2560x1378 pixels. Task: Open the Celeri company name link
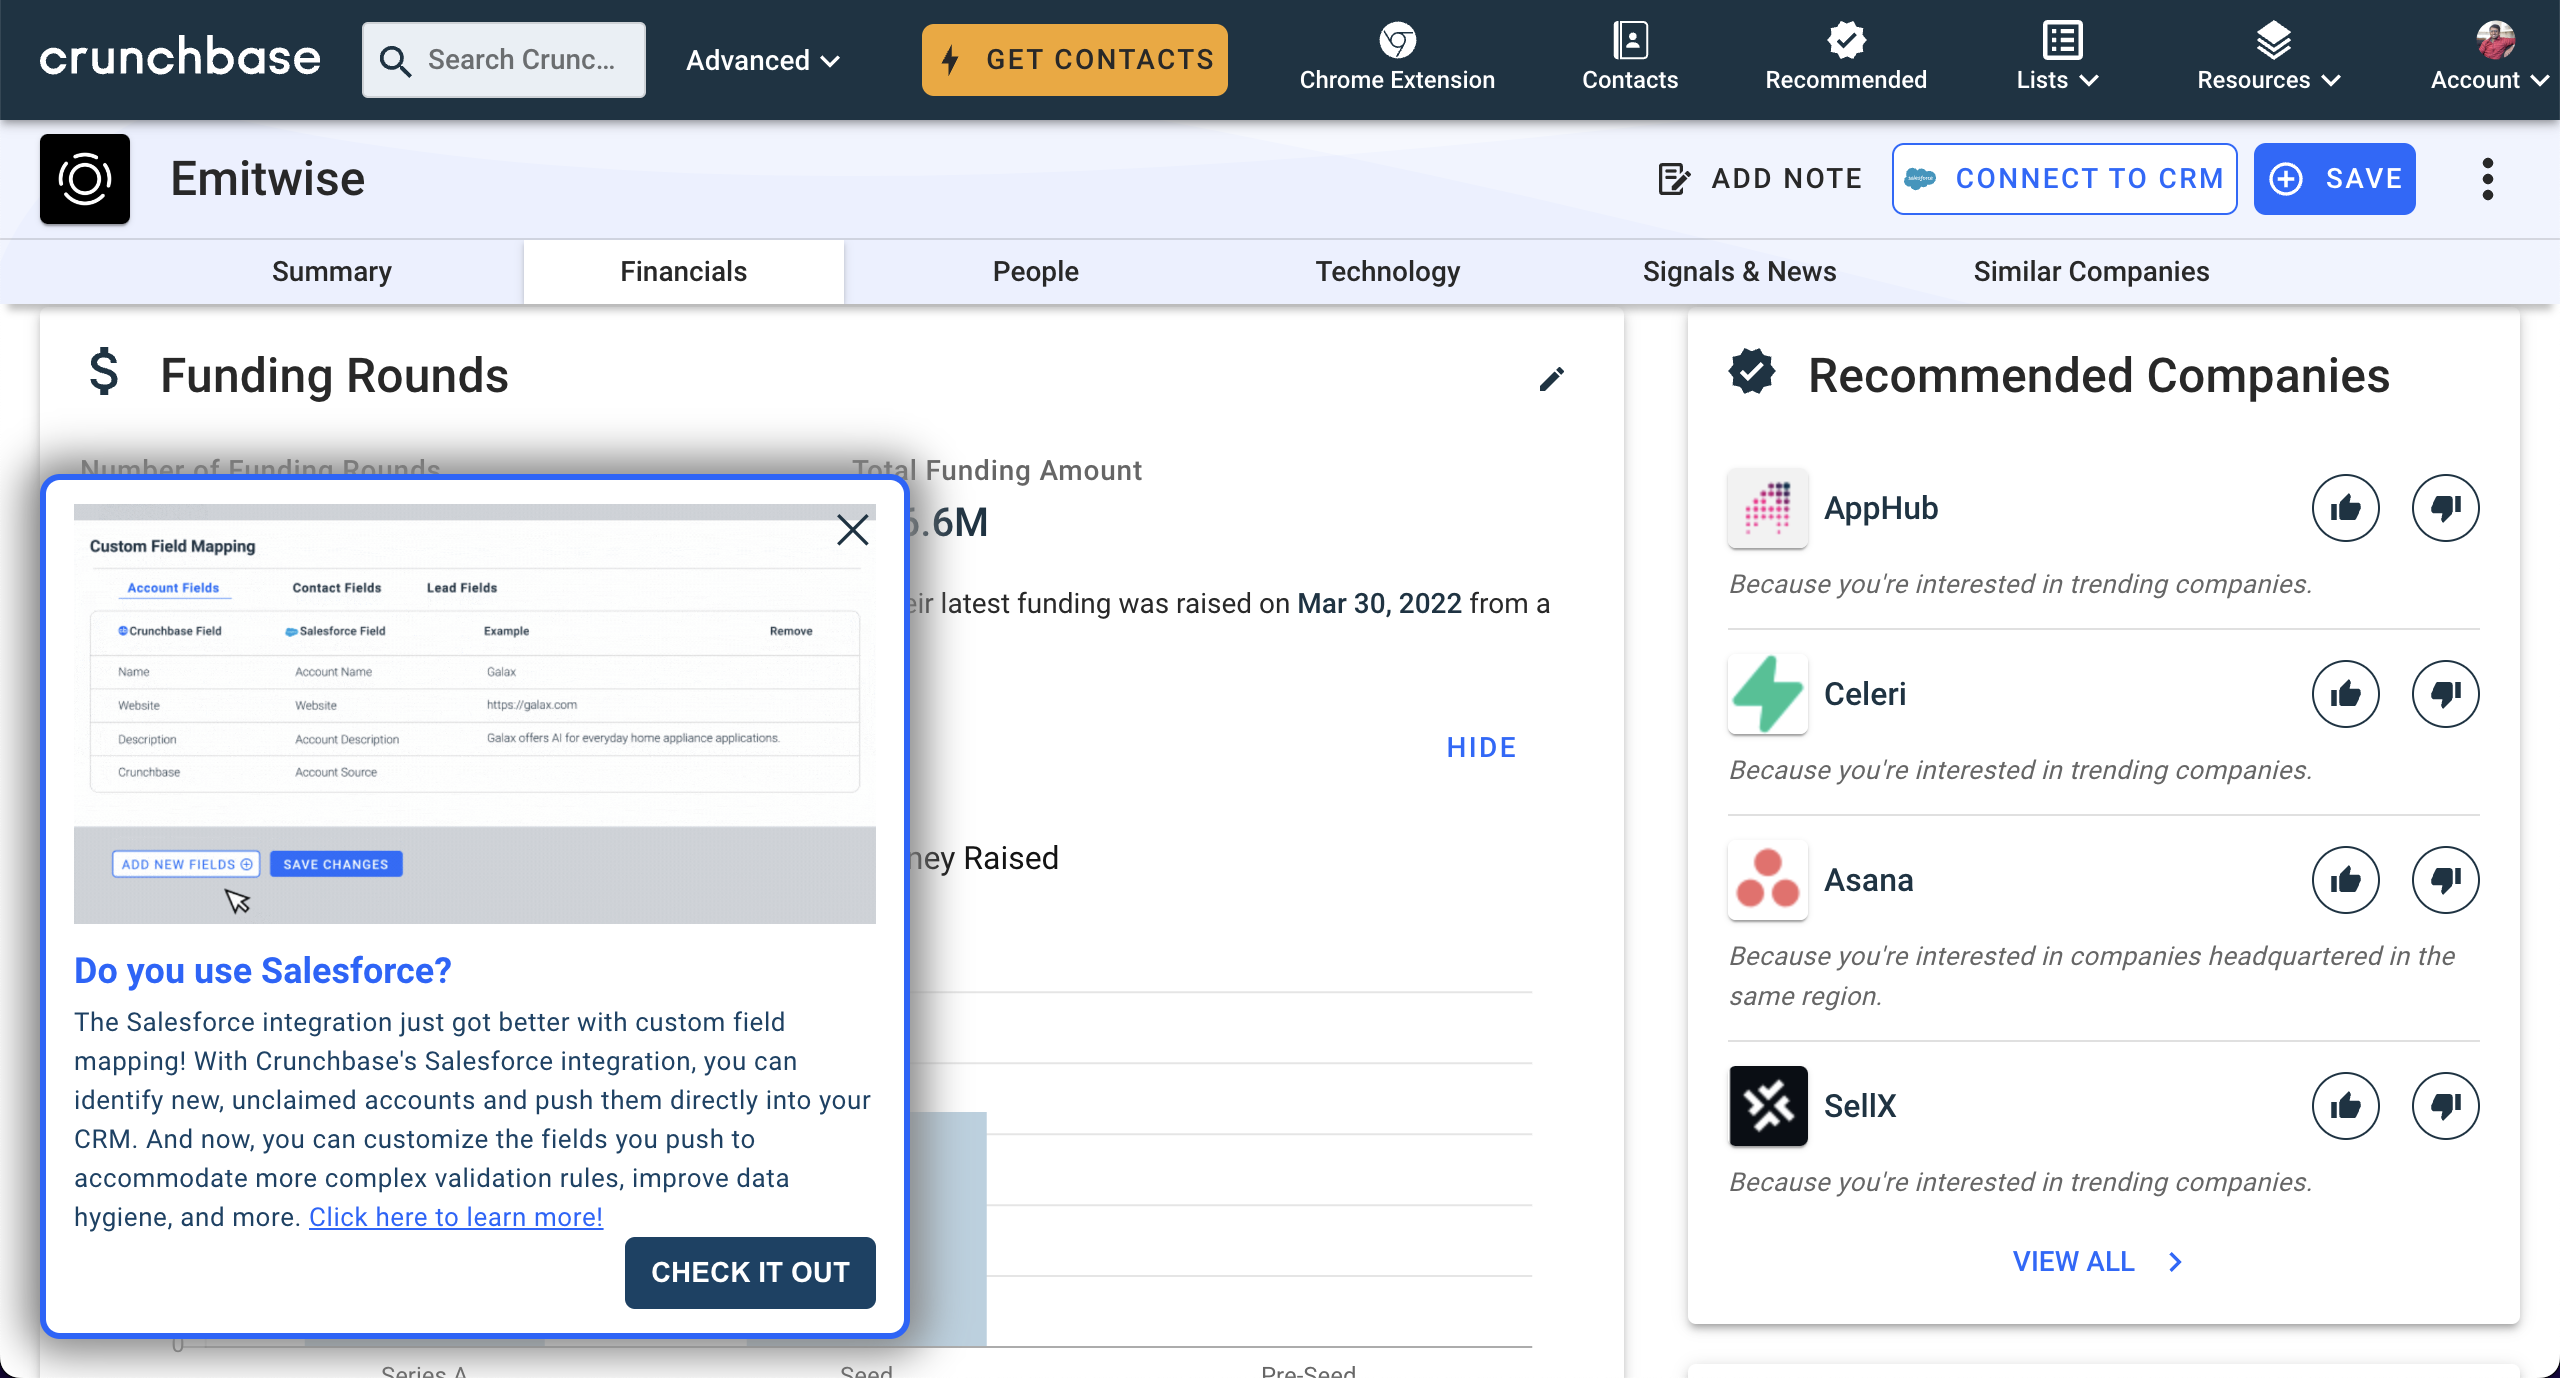(1865, 694)
